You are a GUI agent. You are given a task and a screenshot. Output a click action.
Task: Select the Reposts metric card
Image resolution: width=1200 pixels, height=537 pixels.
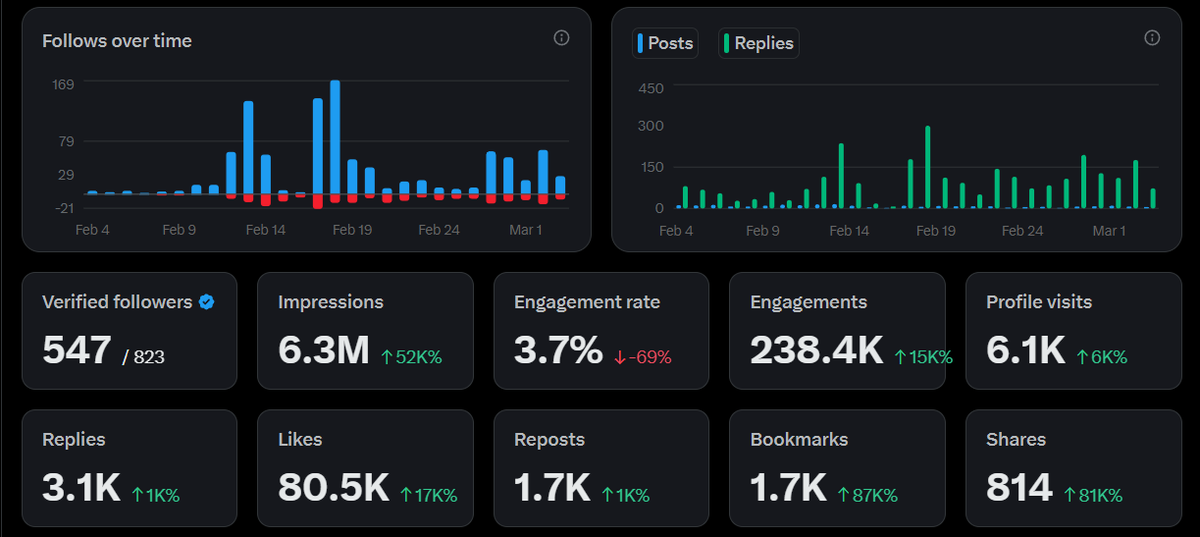[601, 468]
